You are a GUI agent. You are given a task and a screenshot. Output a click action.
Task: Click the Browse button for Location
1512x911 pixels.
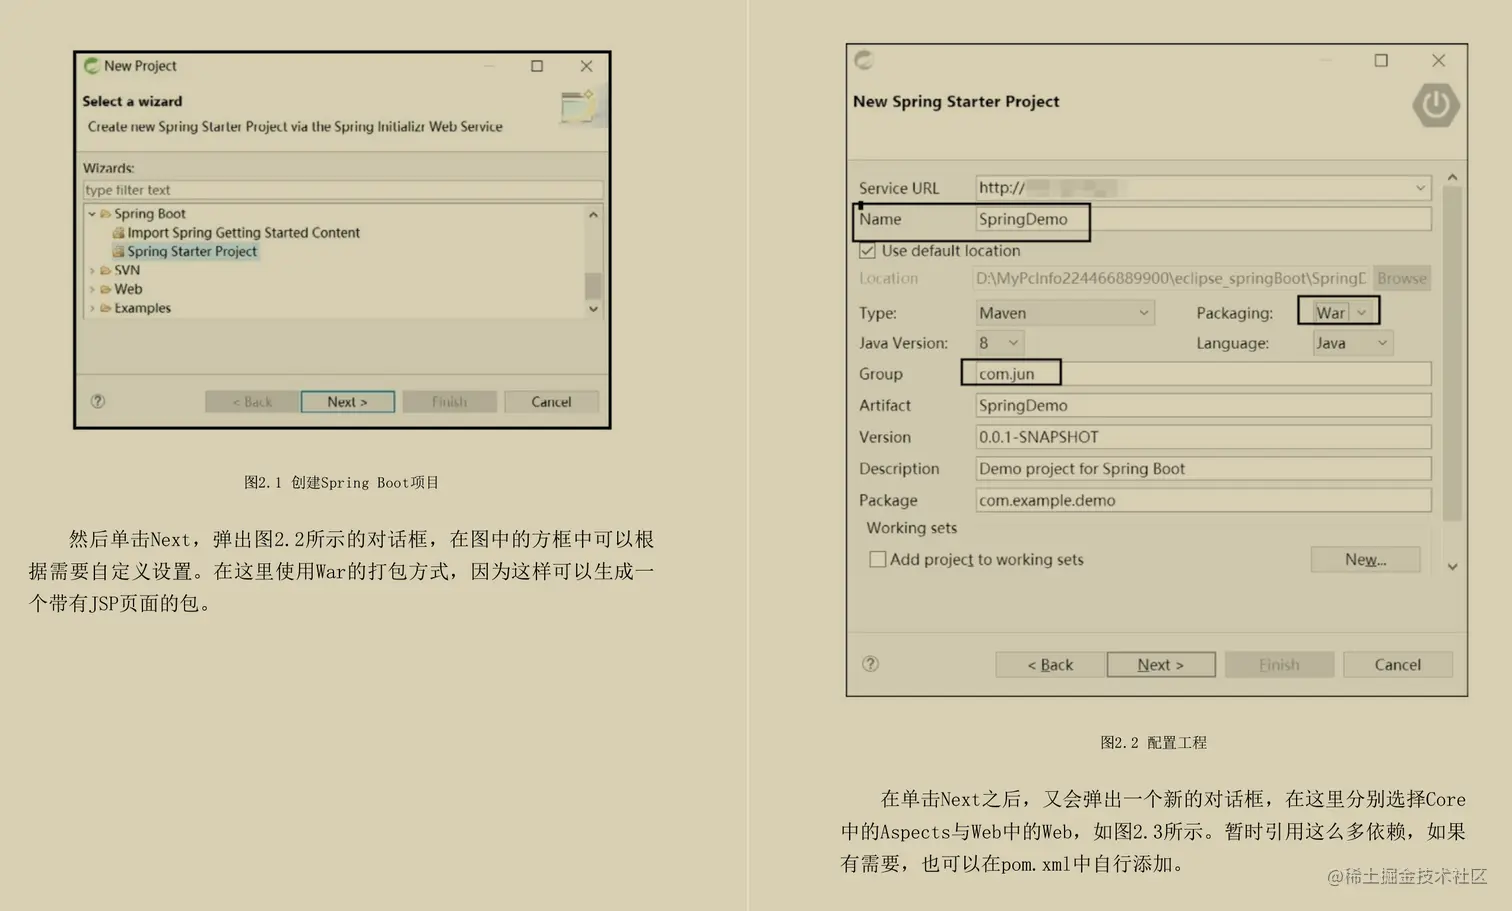[x=1401, y=278]
